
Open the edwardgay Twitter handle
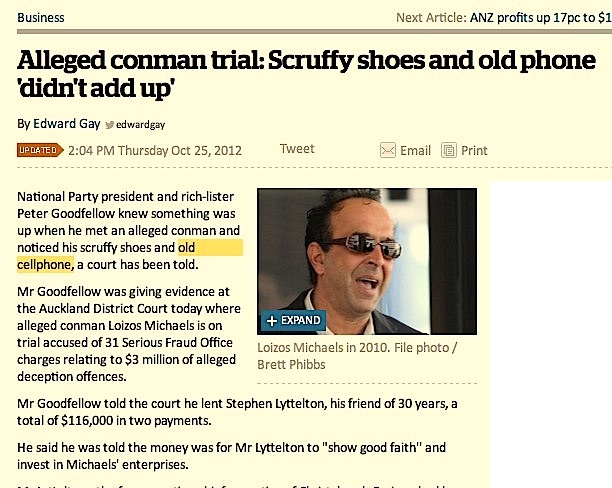point(141,125)
